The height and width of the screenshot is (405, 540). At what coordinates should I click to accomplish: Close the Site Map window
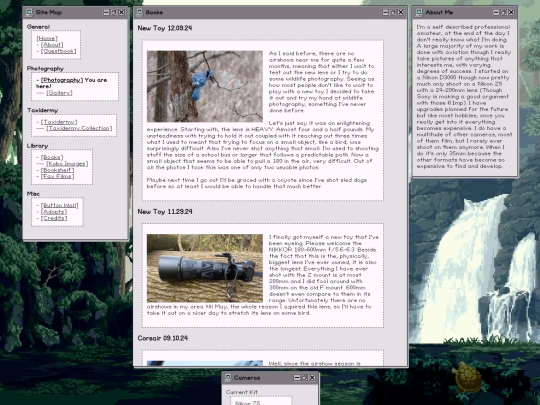click(x=122, y=12)
